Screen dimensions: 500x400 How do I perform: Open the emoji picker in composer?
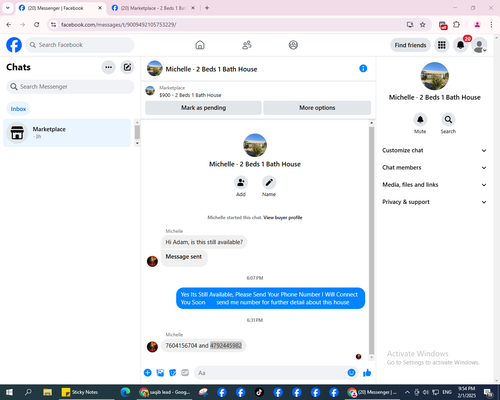351,373
